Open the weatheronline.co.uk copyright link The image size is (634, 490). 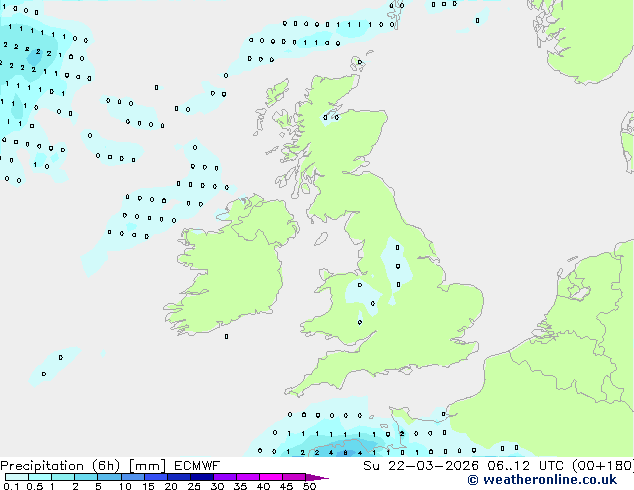coord(542,480)
